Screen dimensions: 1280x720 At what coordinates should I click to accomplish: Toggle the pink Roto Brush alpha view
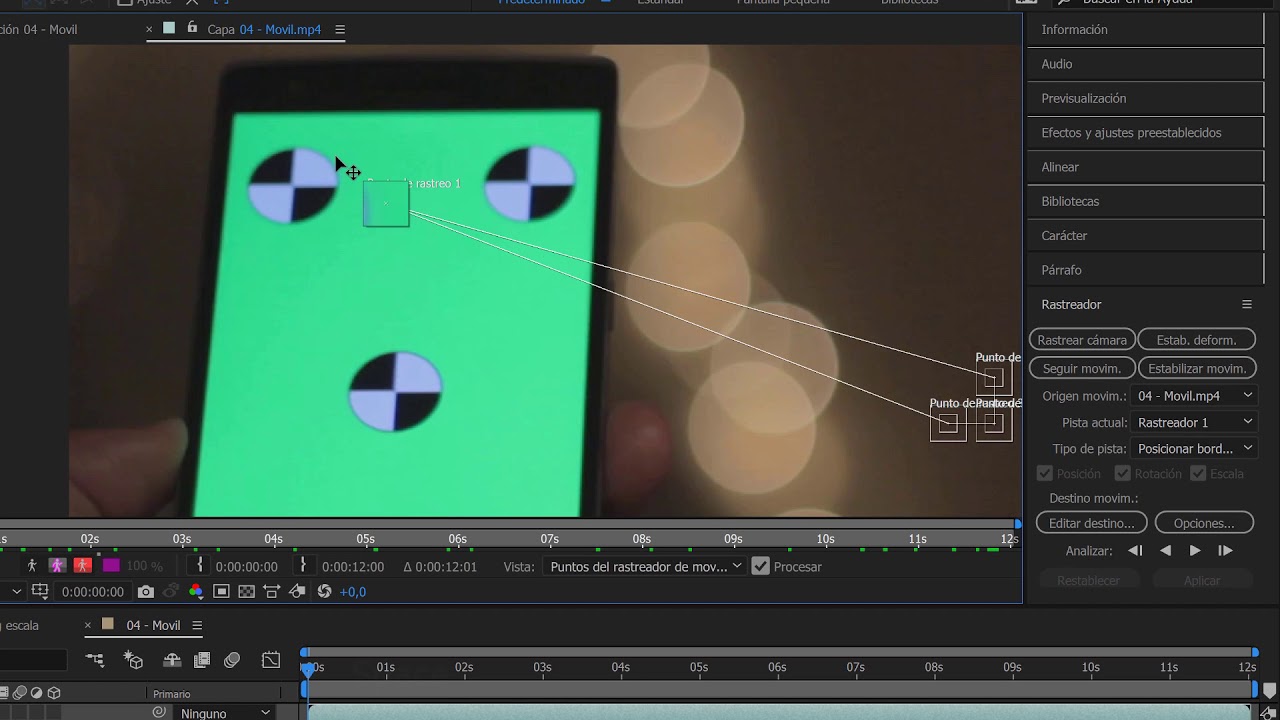coord(57,566)
